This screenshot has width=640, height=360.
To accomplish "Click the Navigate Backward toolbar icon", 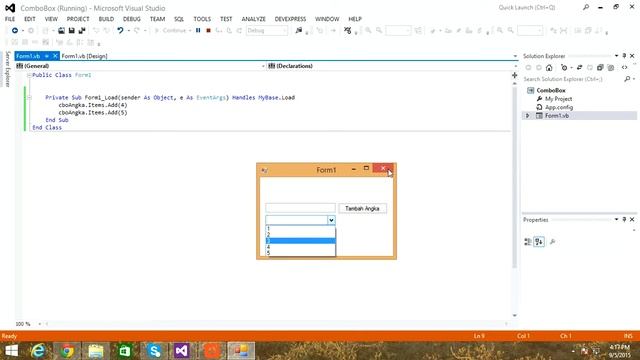I will tap(15, 31).
